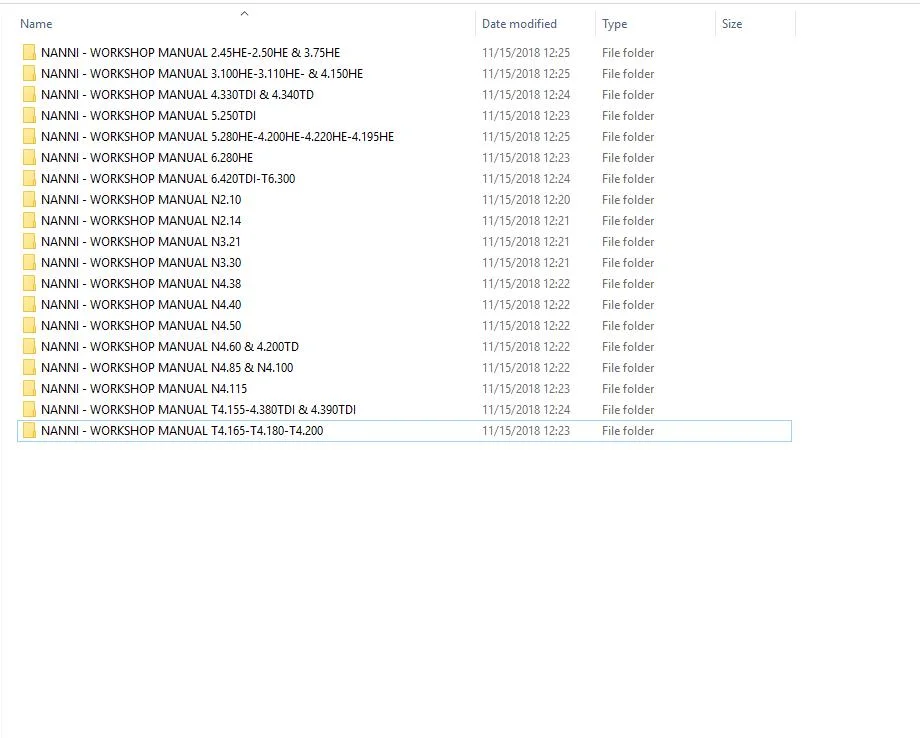Click folder icon for WORKSHOP MANUAL N3.30
The image size is (920, 738).
click(29, 263)
